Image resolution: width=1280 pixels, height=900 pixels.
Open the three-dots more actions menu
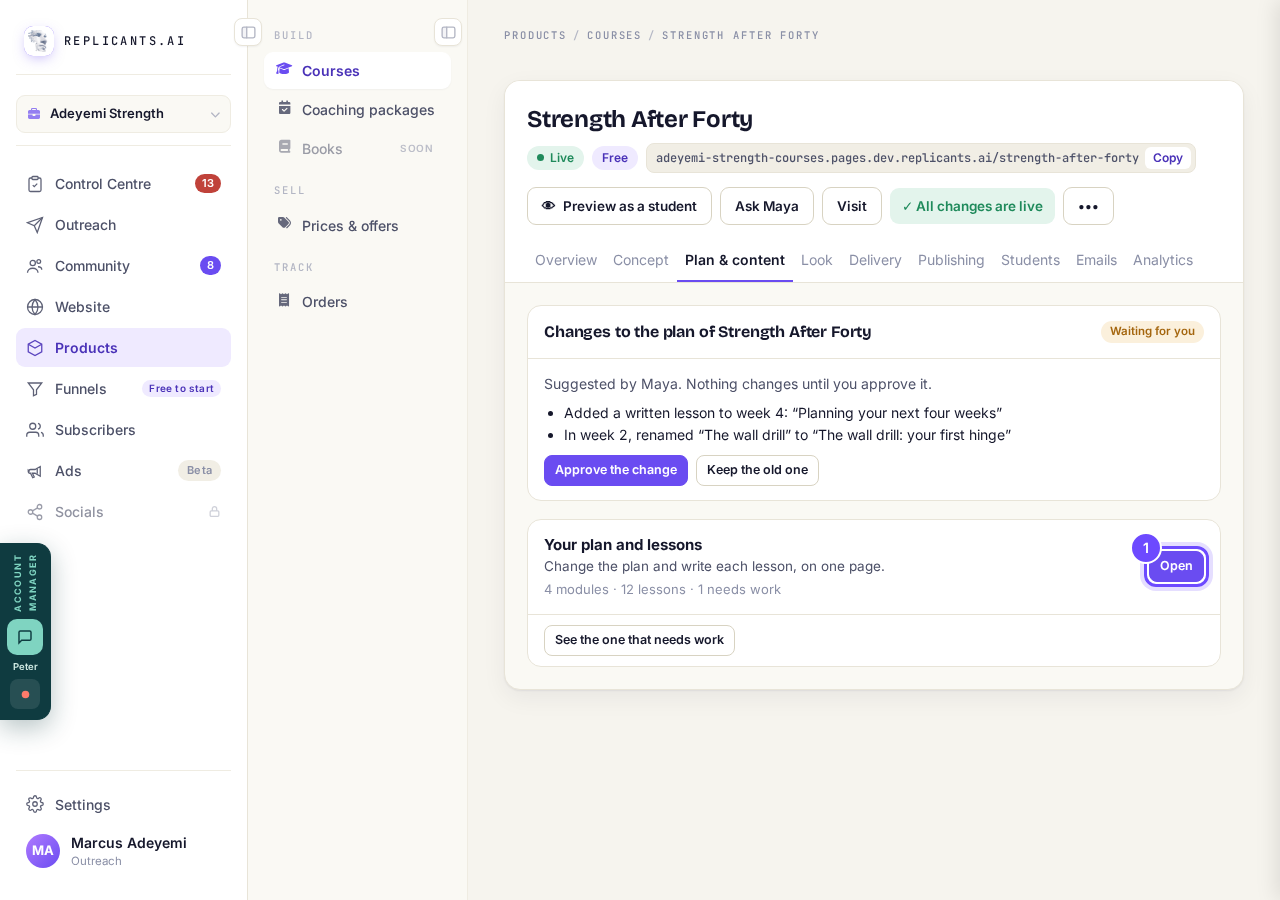[x=1088, y=206]
